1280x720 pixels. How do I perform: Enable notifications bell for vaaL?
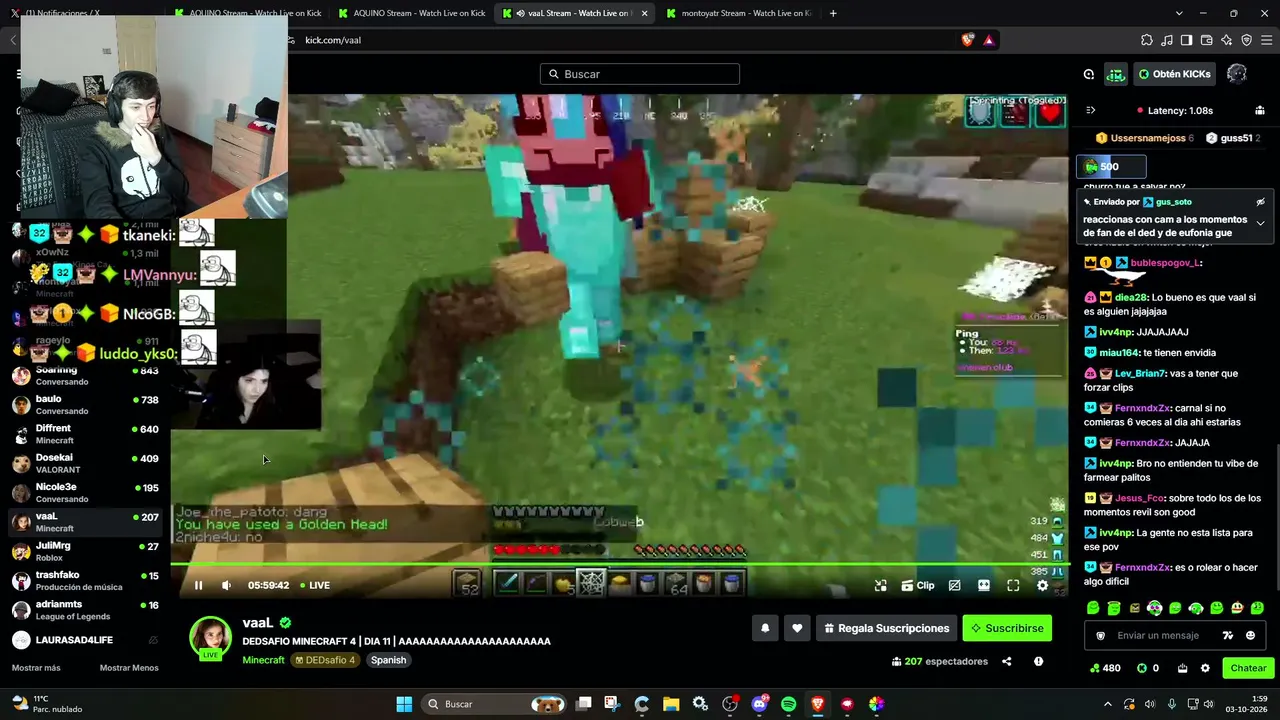click(x=765, y=628)
